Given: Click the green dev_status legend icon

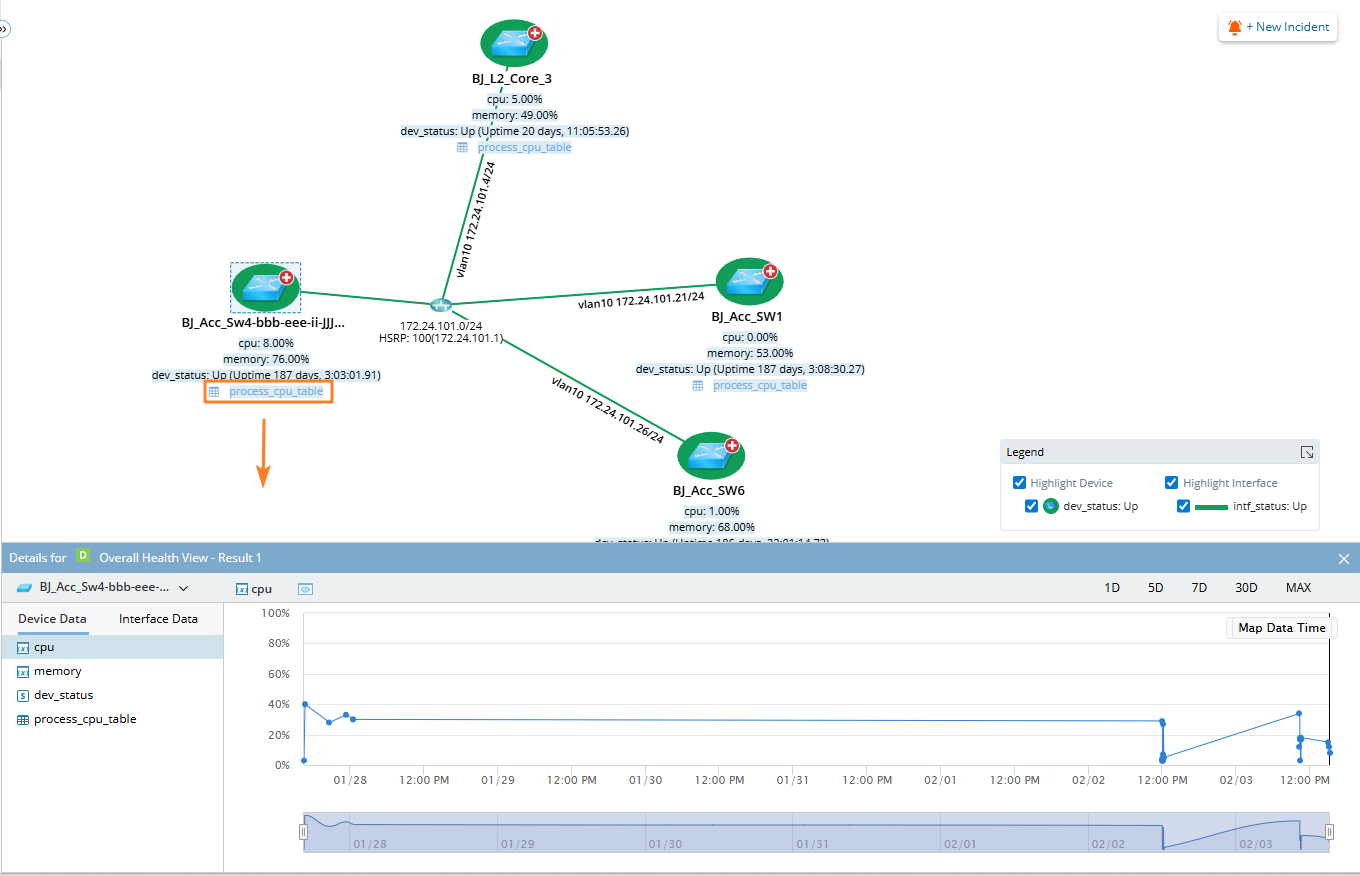Looking at the screenshot, I should [1051, 506].
